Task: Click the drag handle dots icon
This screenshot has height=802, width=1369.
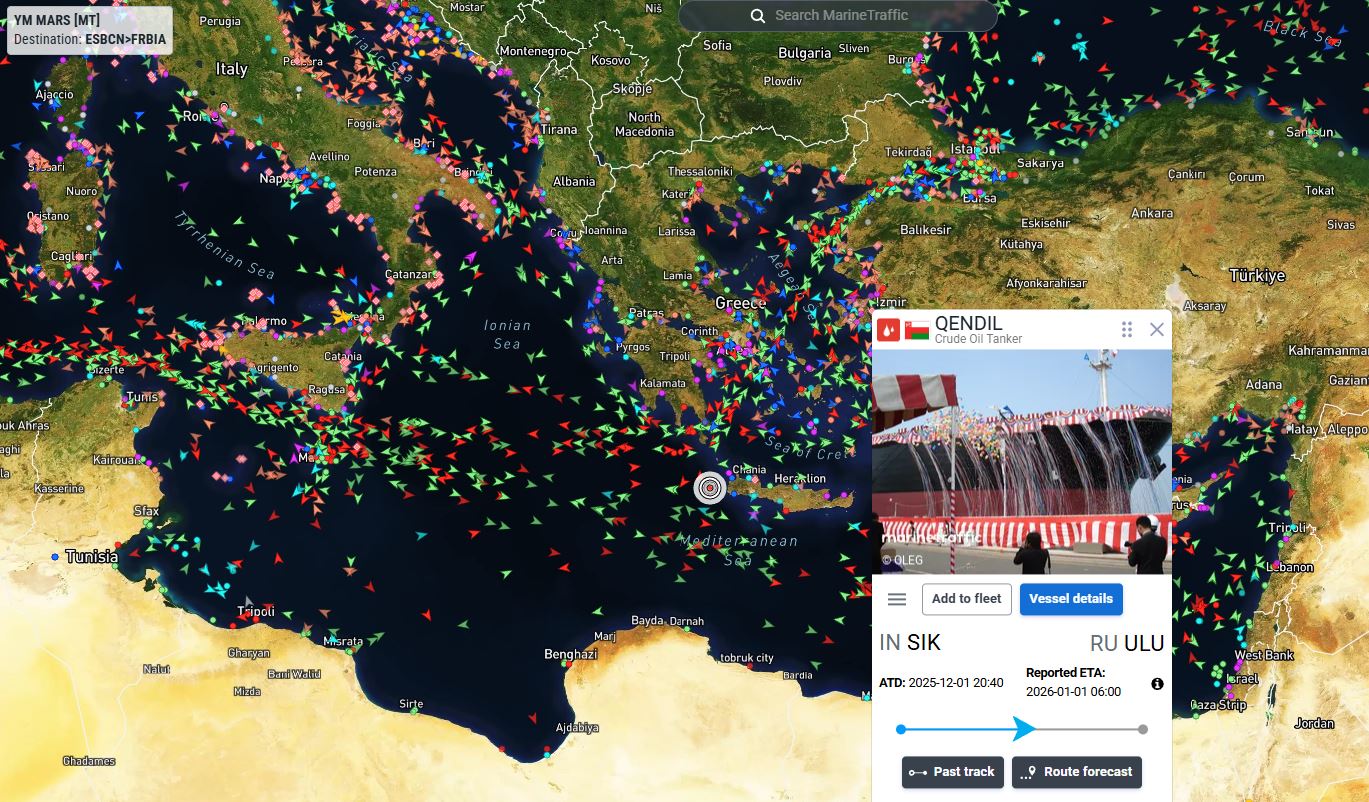Action: coord(1127,329)
